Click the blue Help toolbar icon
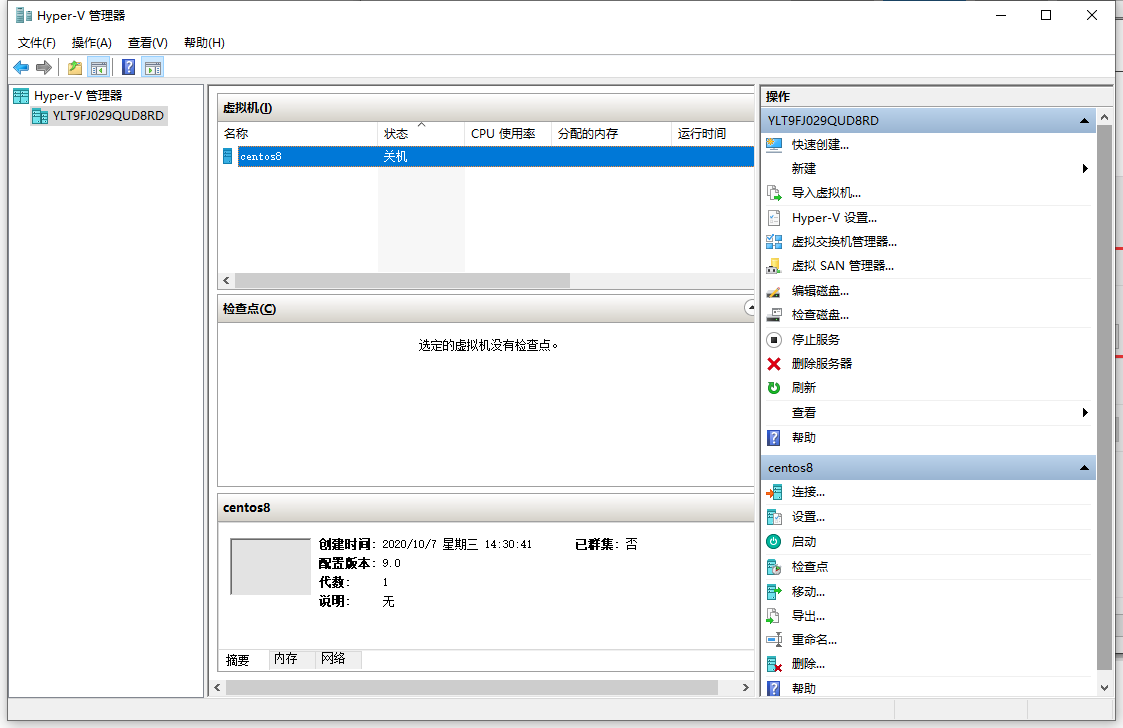This screenshot has width=1123, height=728. pyautogui.click(x=128, y=68)
